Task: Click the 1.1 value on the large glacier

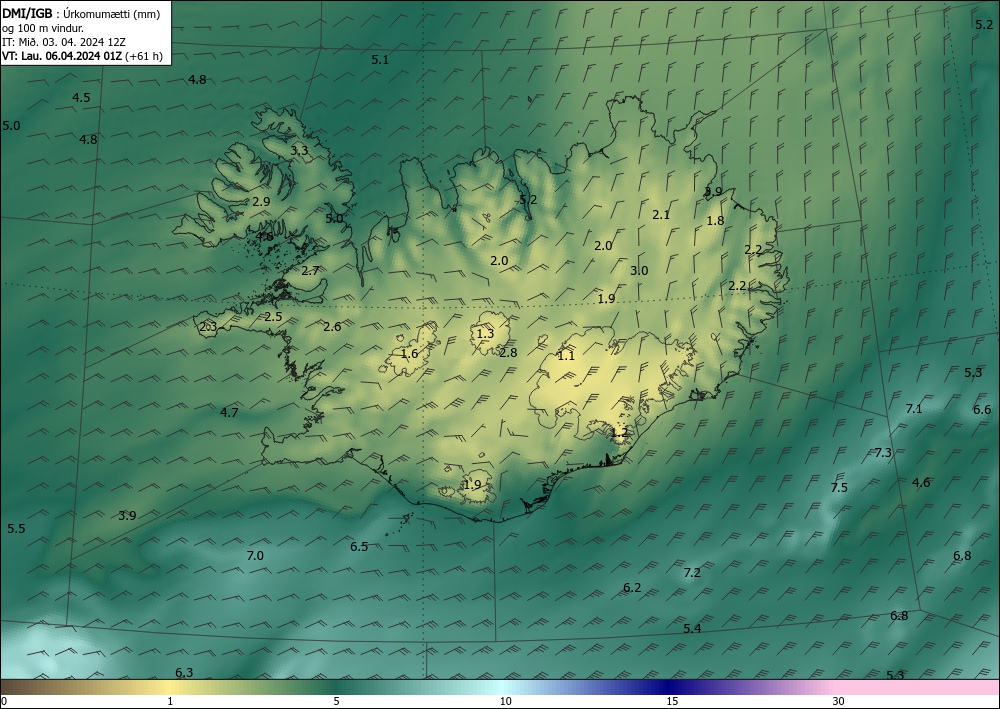Action: pyautogui.click(x=566, y=356)
